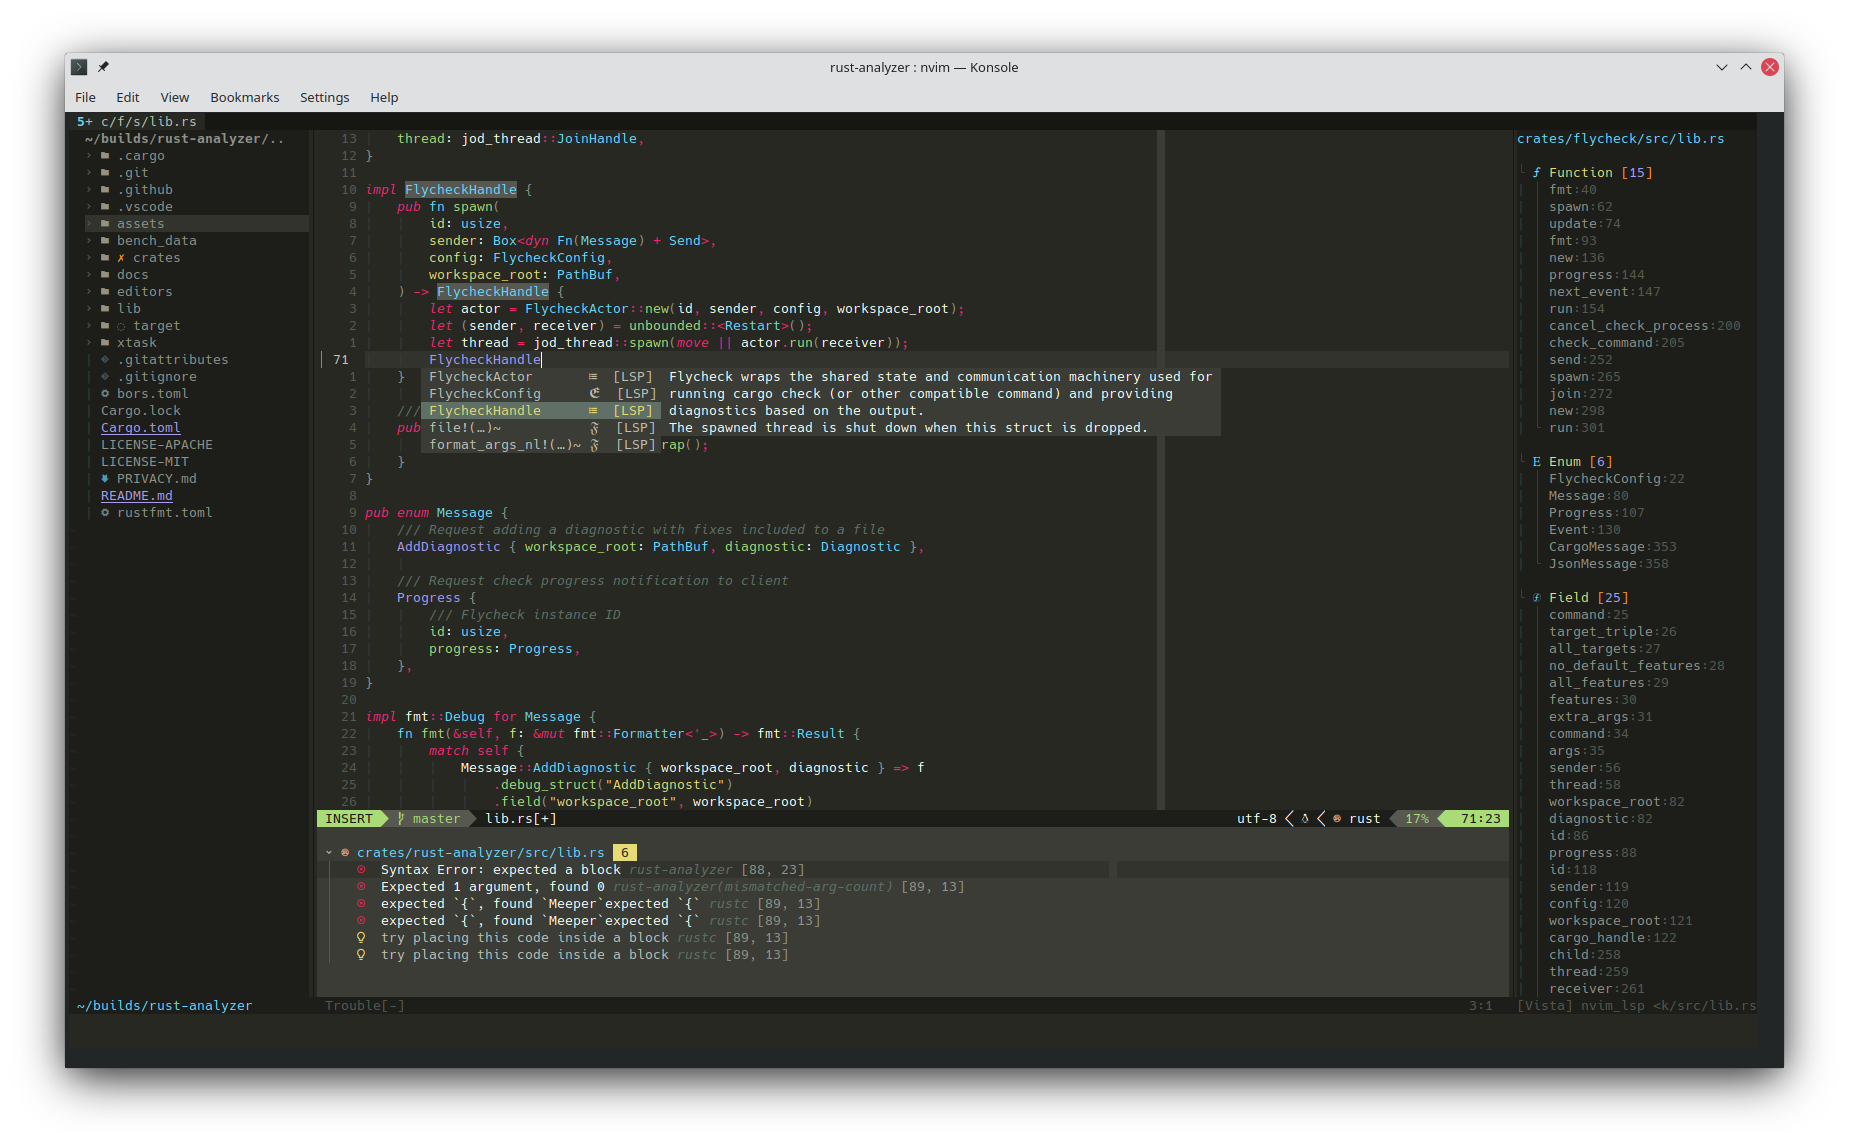The height and width of the screenshot is (1145, 1849).
Task: Expand the xtask folder chevron
Action: pyautogui.click(x=89, y=343)
